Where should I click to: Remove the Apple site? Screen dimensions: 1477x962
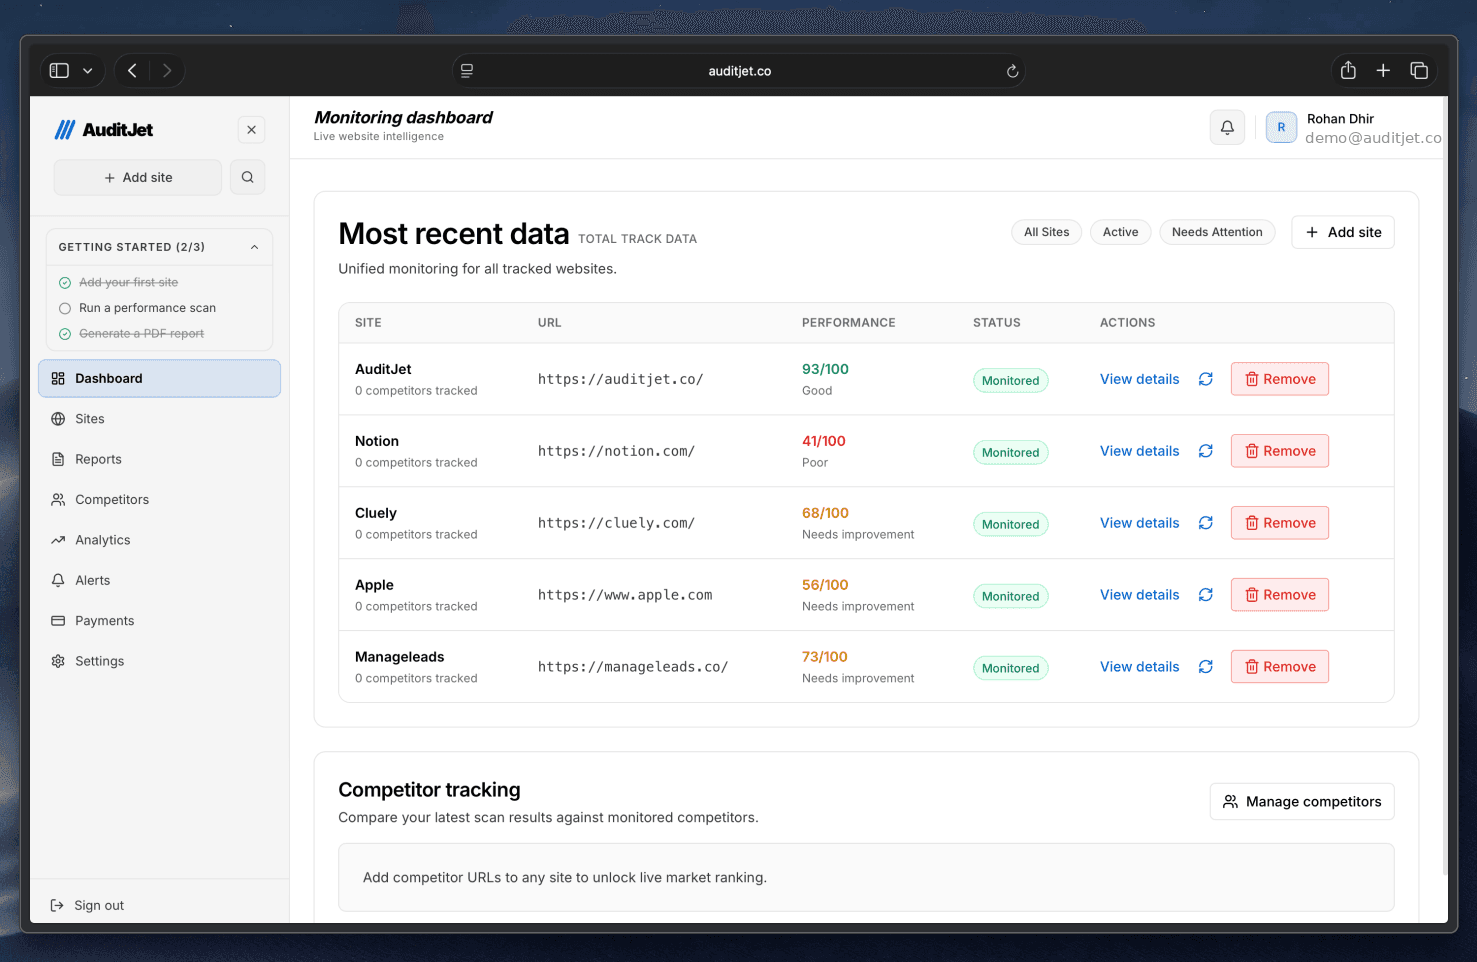[x=1280, y=595]
